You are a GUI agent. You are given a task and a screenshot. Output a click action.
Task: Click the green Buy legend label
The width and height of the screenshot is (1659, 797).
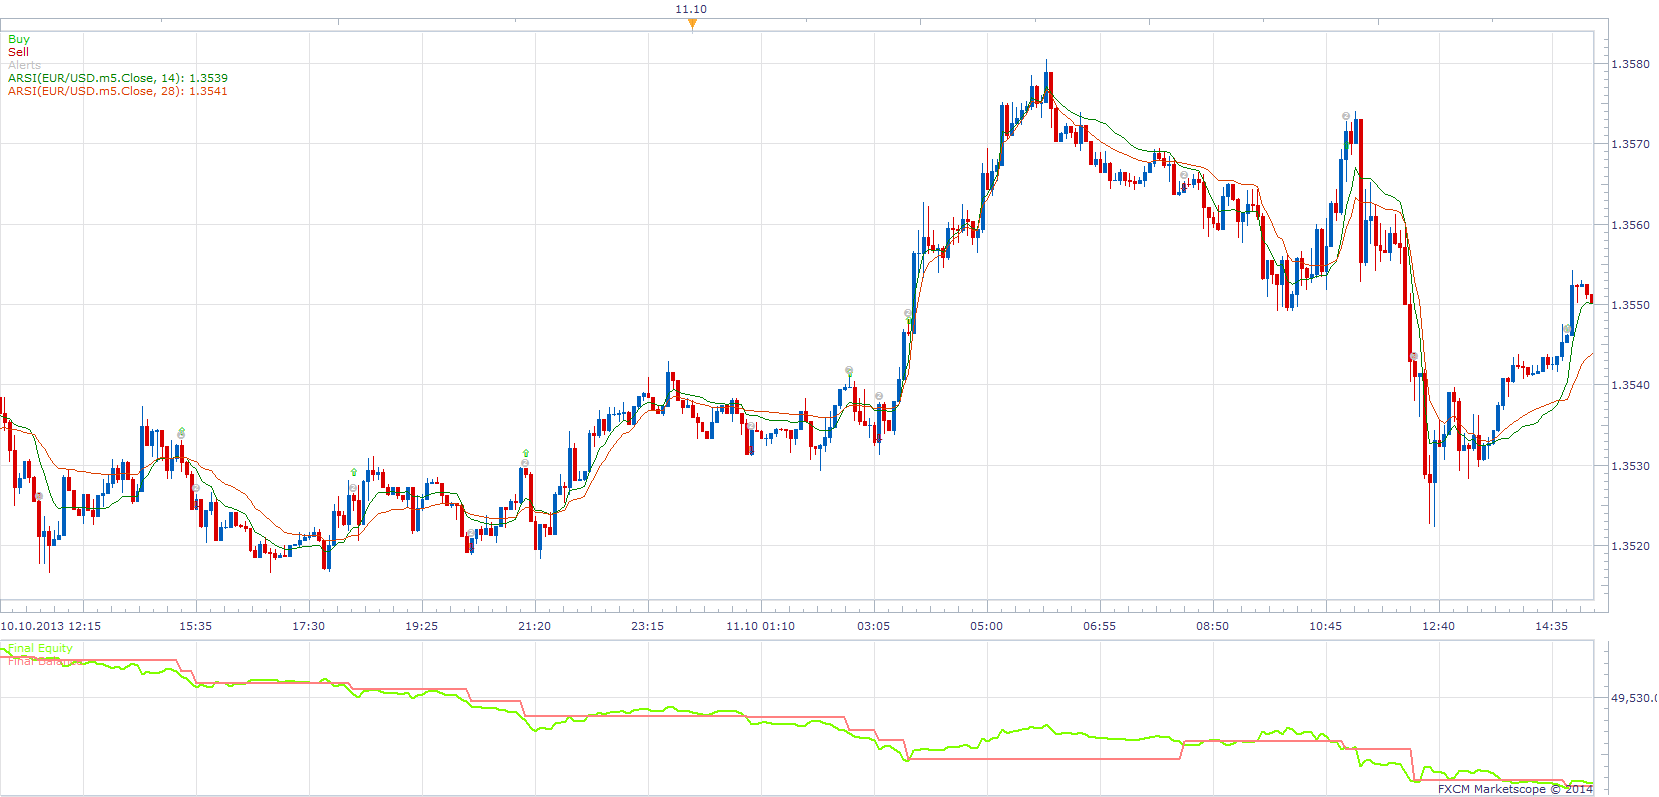19,39
